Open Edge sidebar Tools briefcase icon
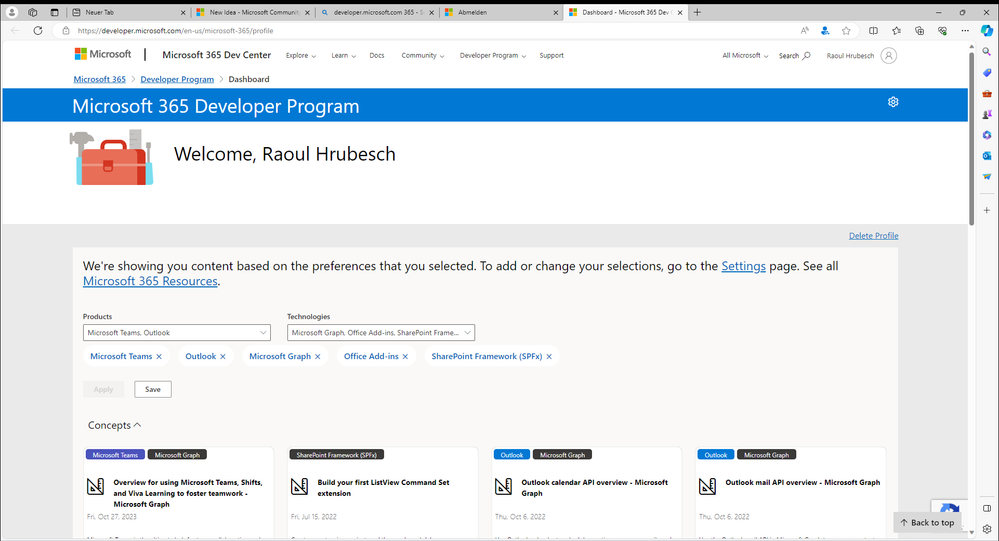 click(986, 94)
